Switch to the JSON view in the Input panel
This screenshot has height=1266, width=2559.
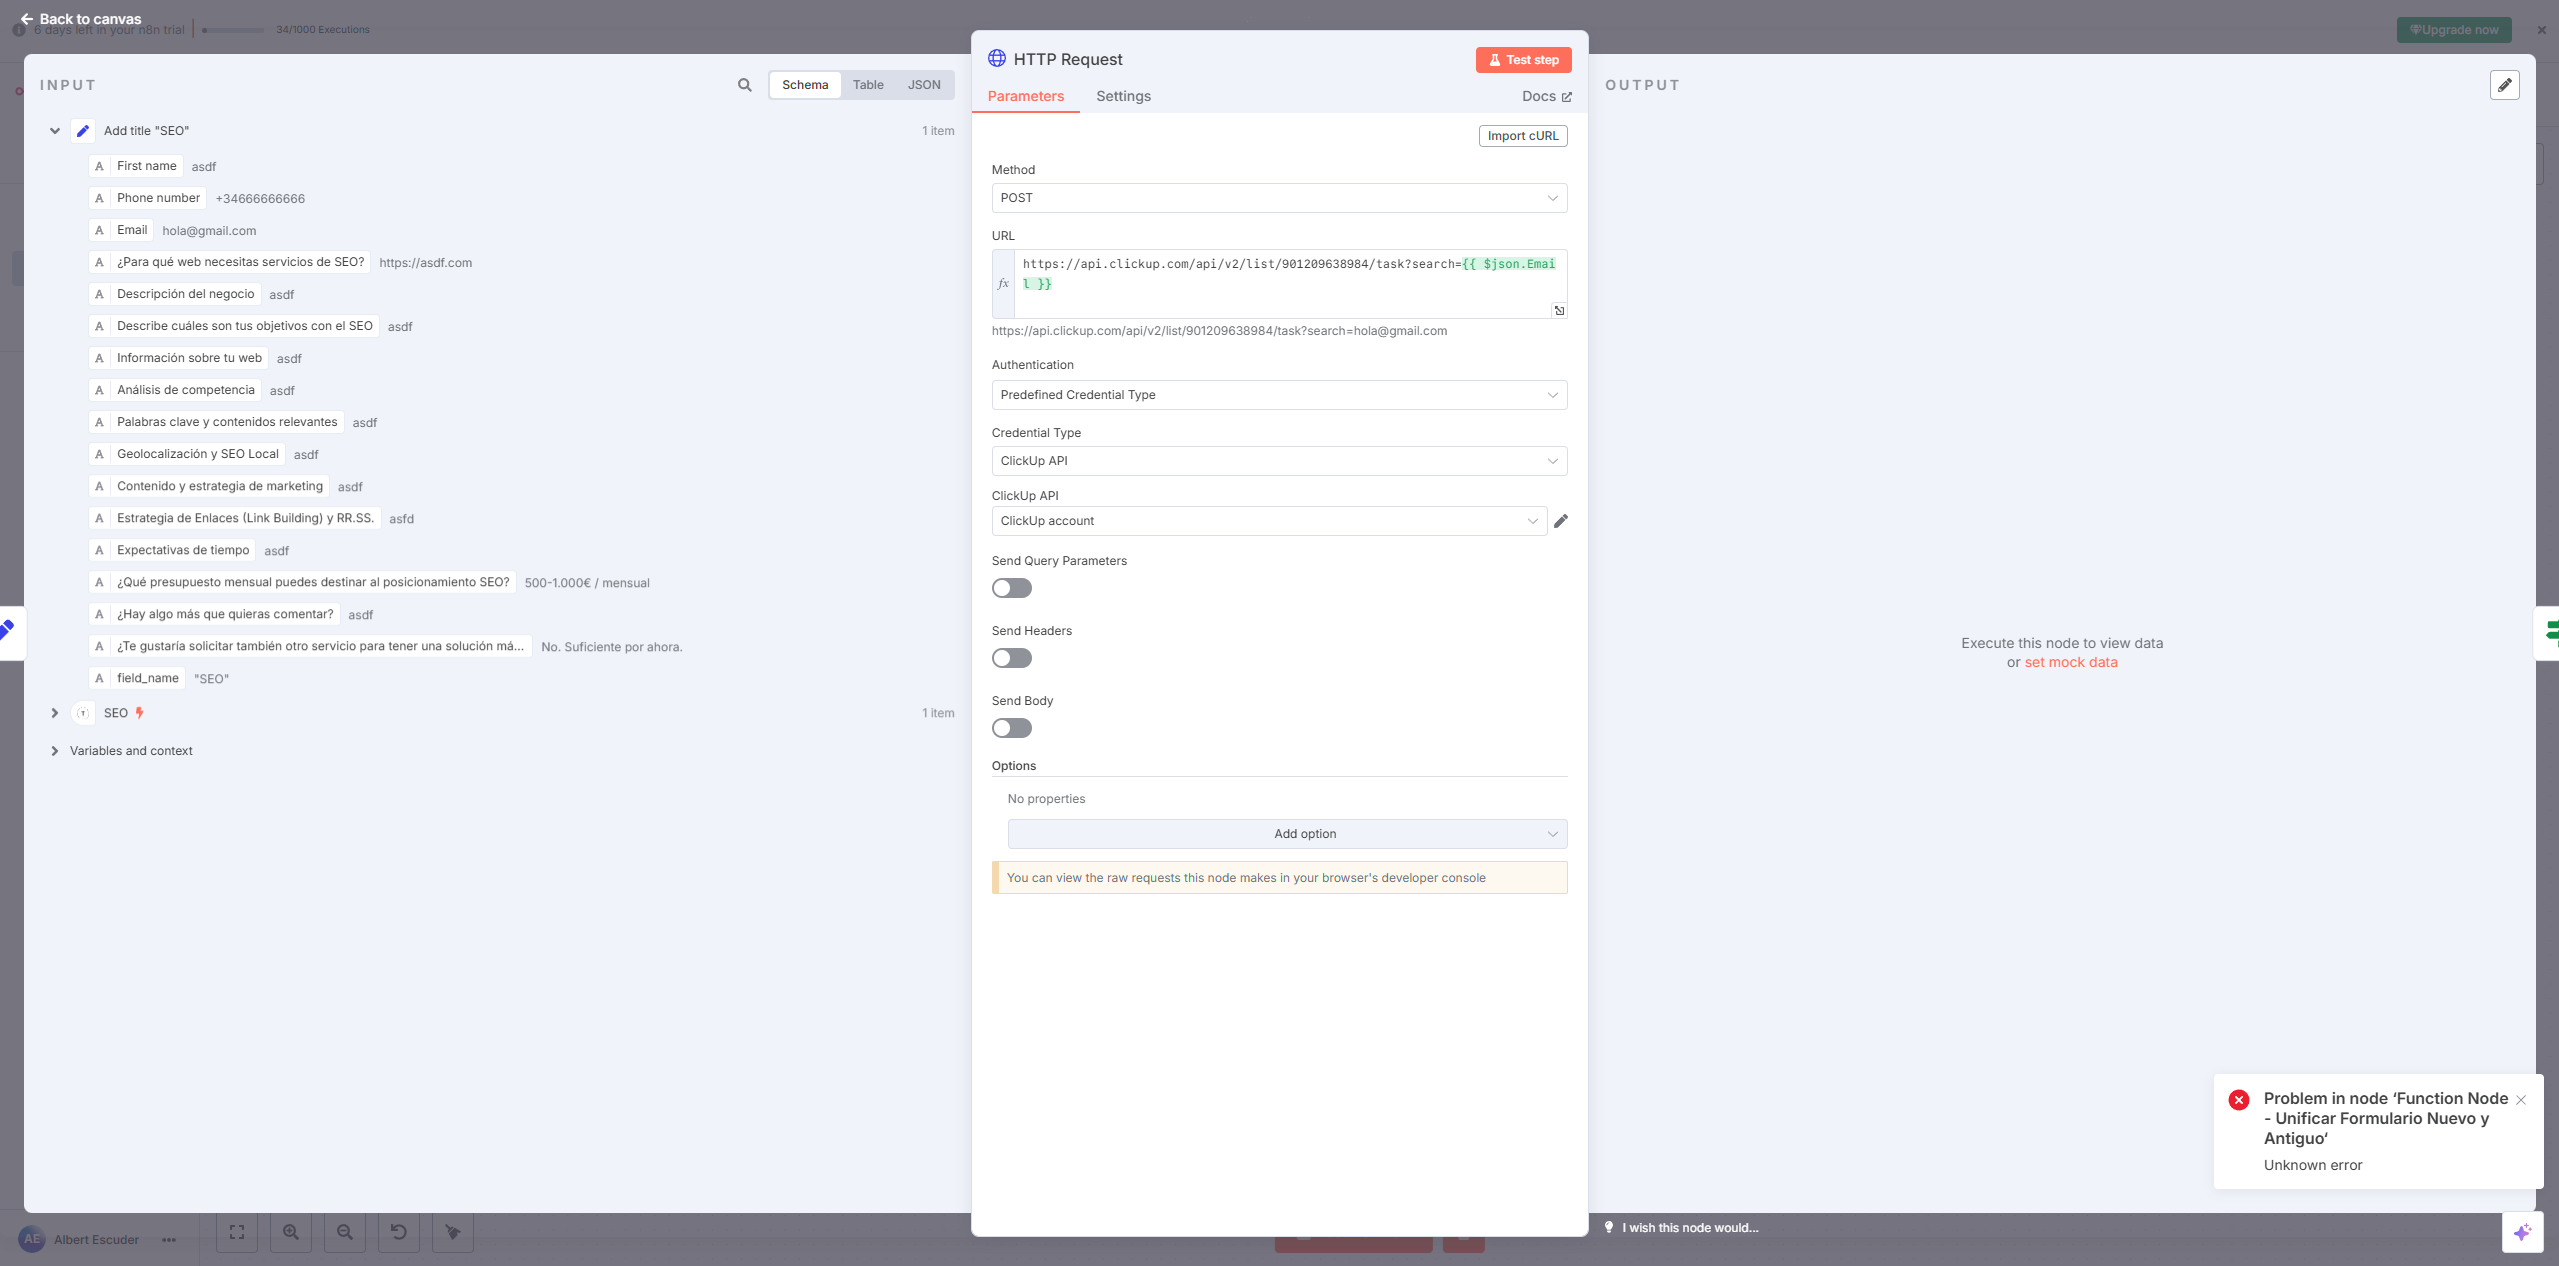[x=923, y=84]
